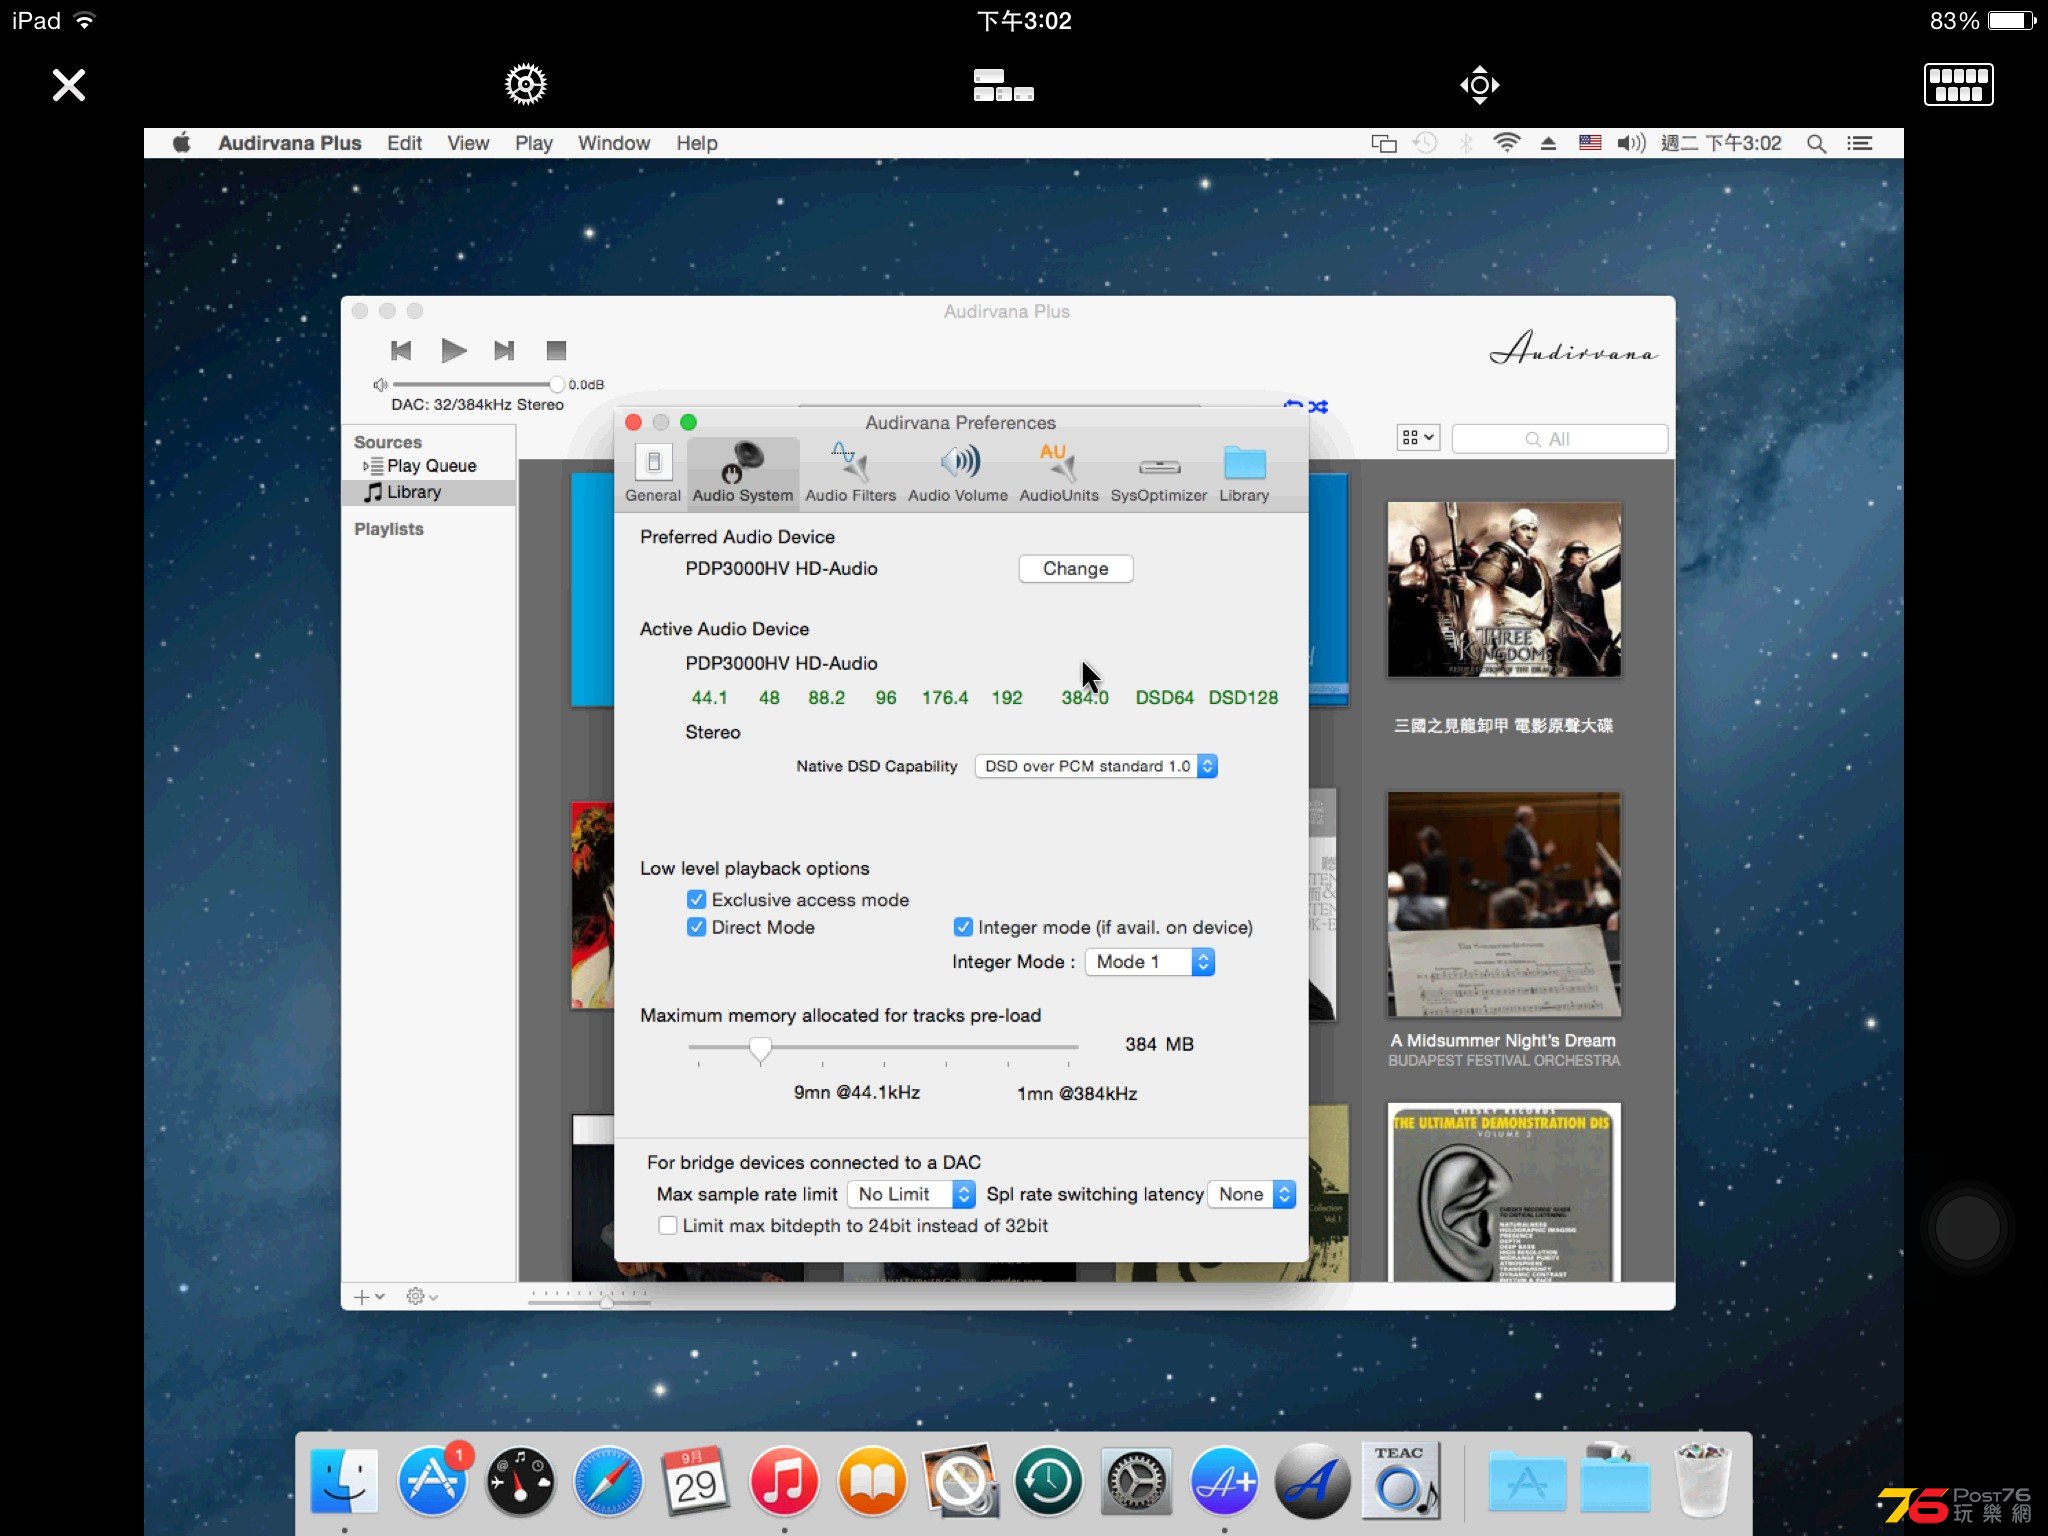Toggle the shuffle icon in main window
The height and width of the screenshot is (1536, 2048).
pyautogui.click(x=1319, y=406)
